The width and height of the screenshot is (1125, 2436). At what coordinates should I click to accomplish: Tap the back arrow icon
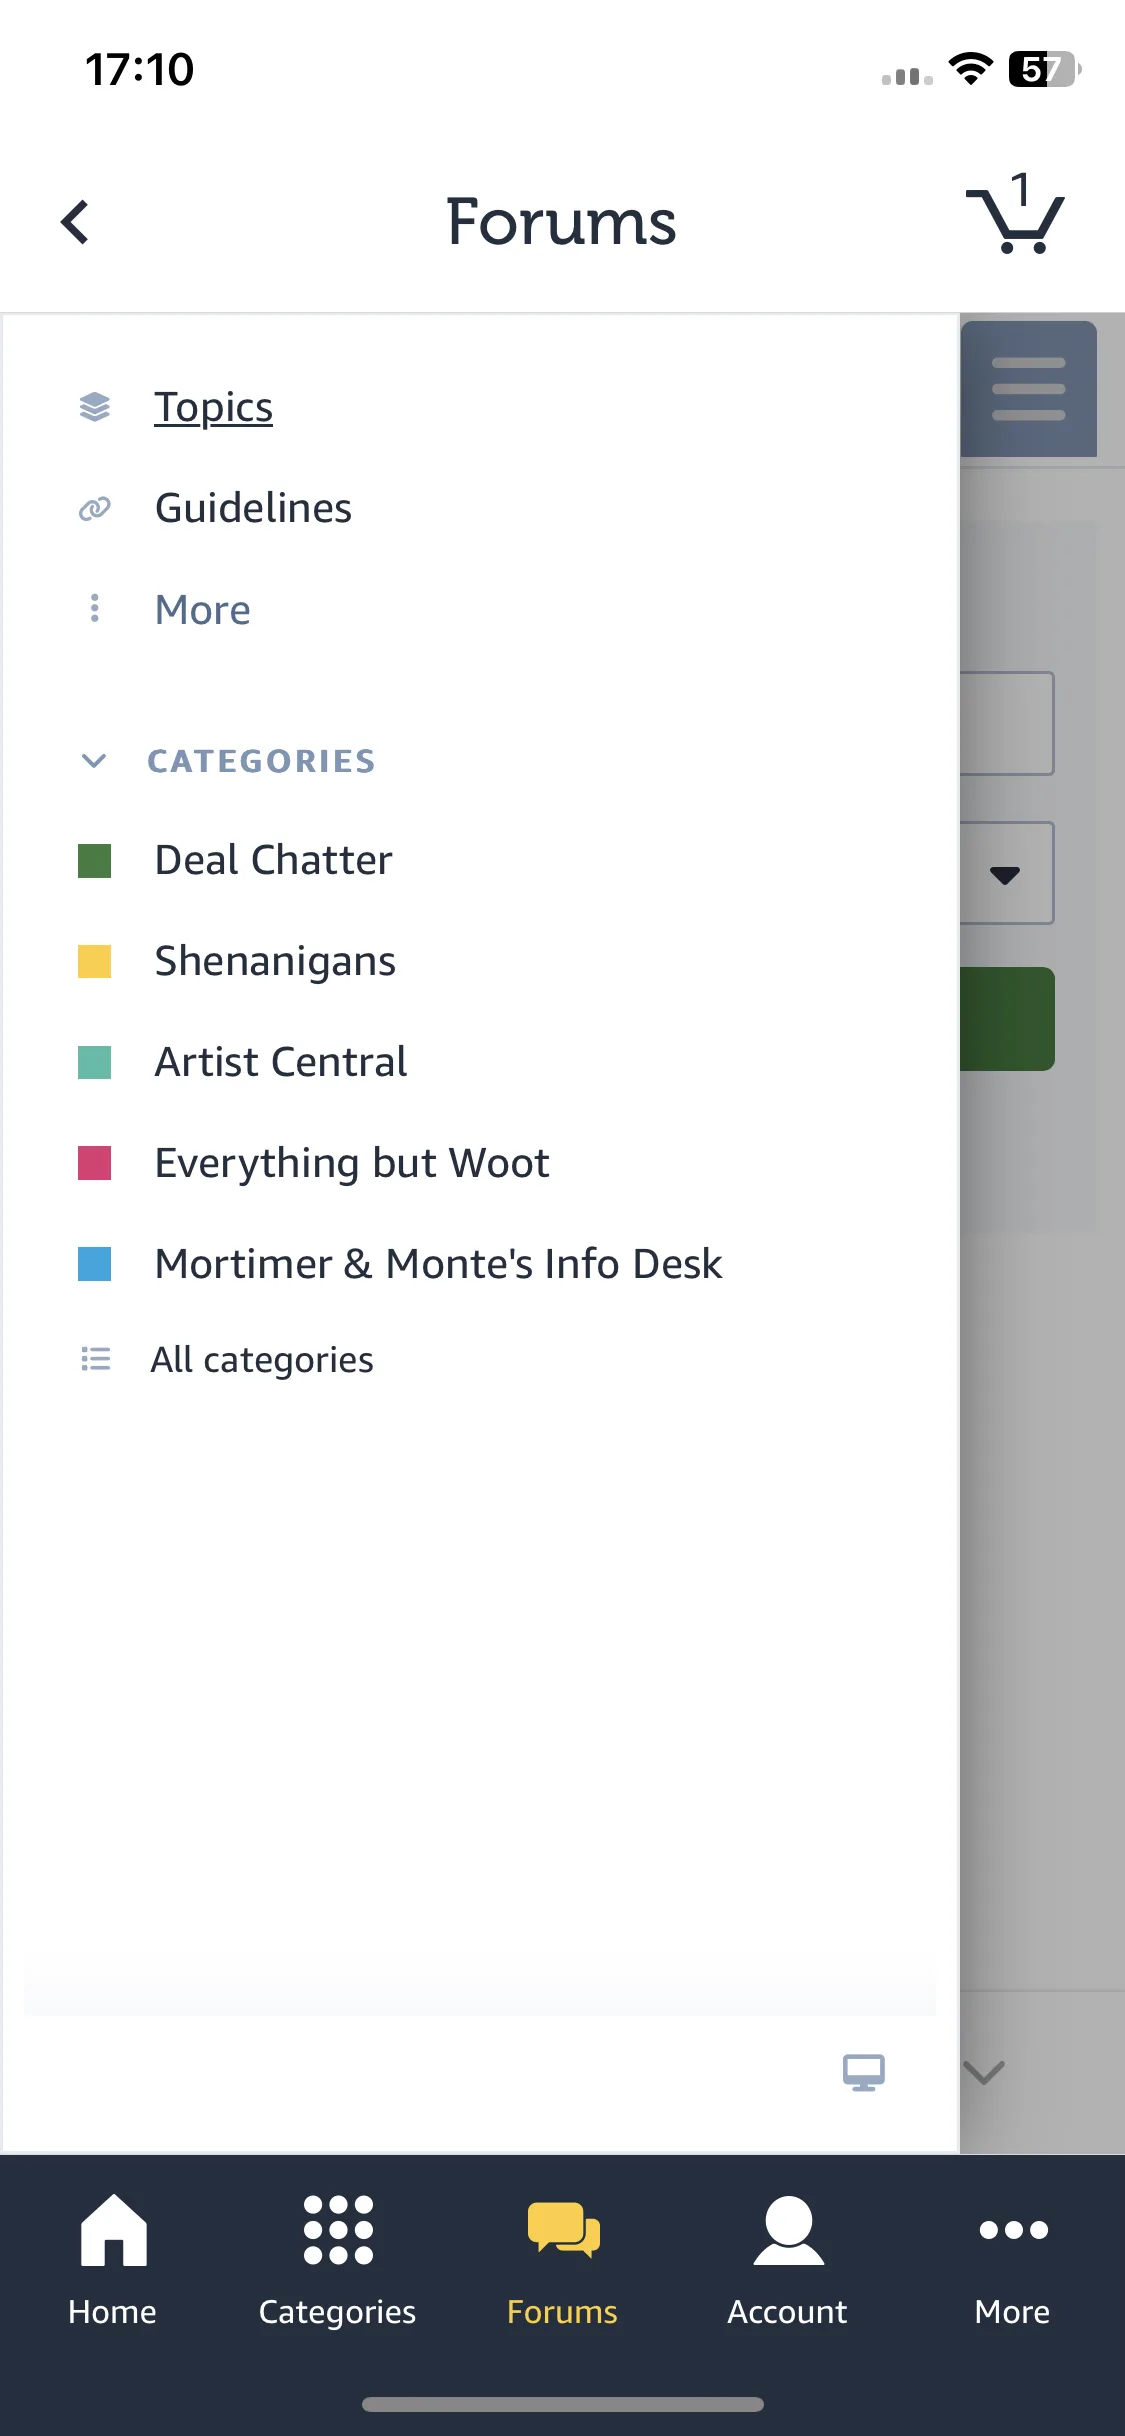click(75, 222)
